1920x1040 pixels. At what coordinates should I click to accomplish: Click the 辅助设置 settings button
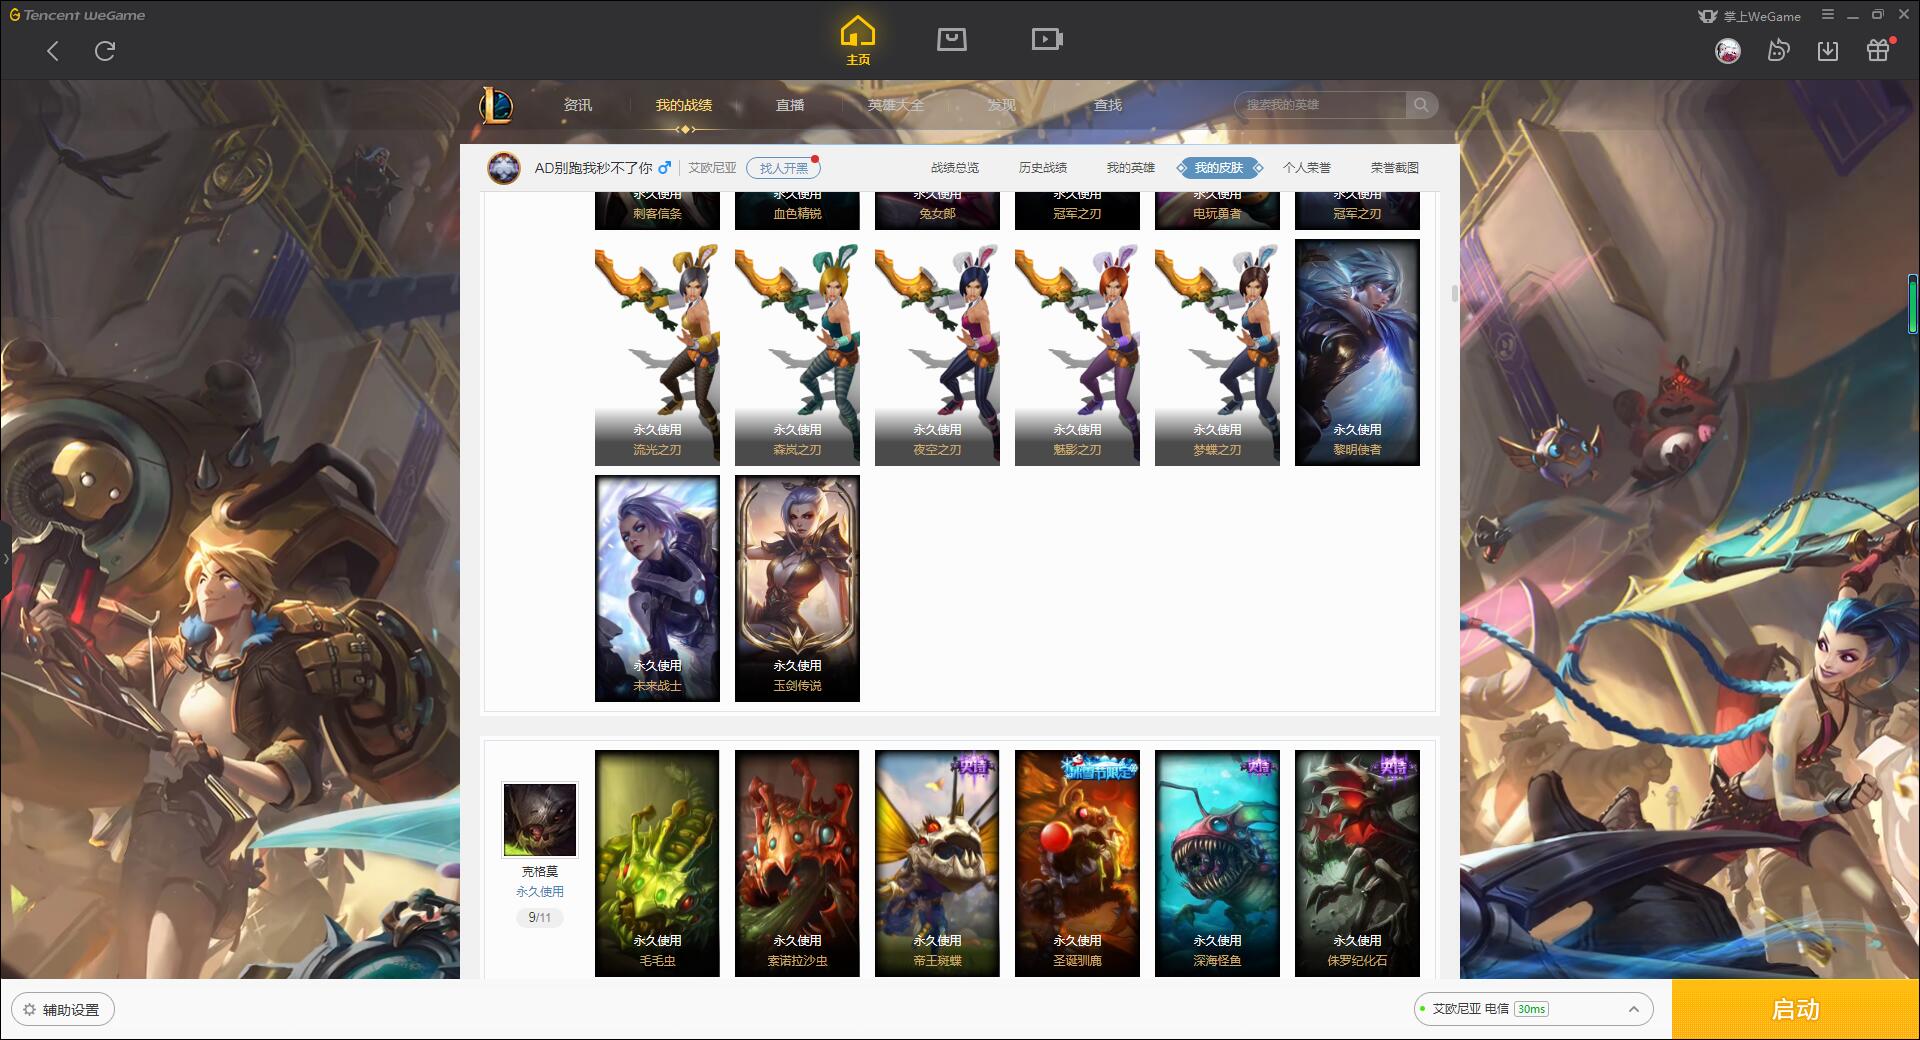tap(63, 1010)
